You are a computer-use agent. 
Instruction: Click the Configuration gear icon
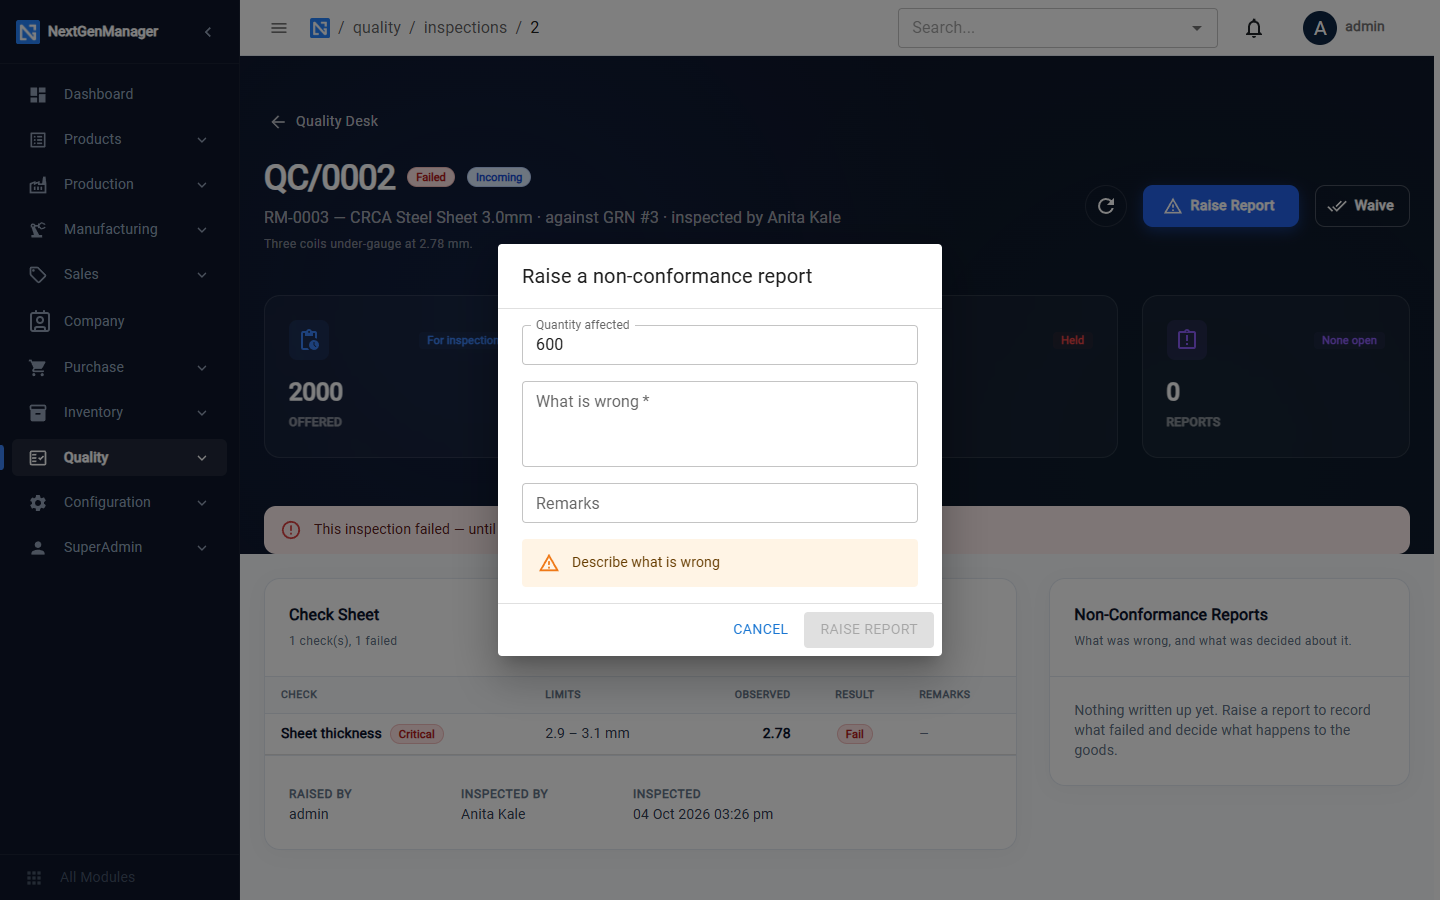[38, 503]
